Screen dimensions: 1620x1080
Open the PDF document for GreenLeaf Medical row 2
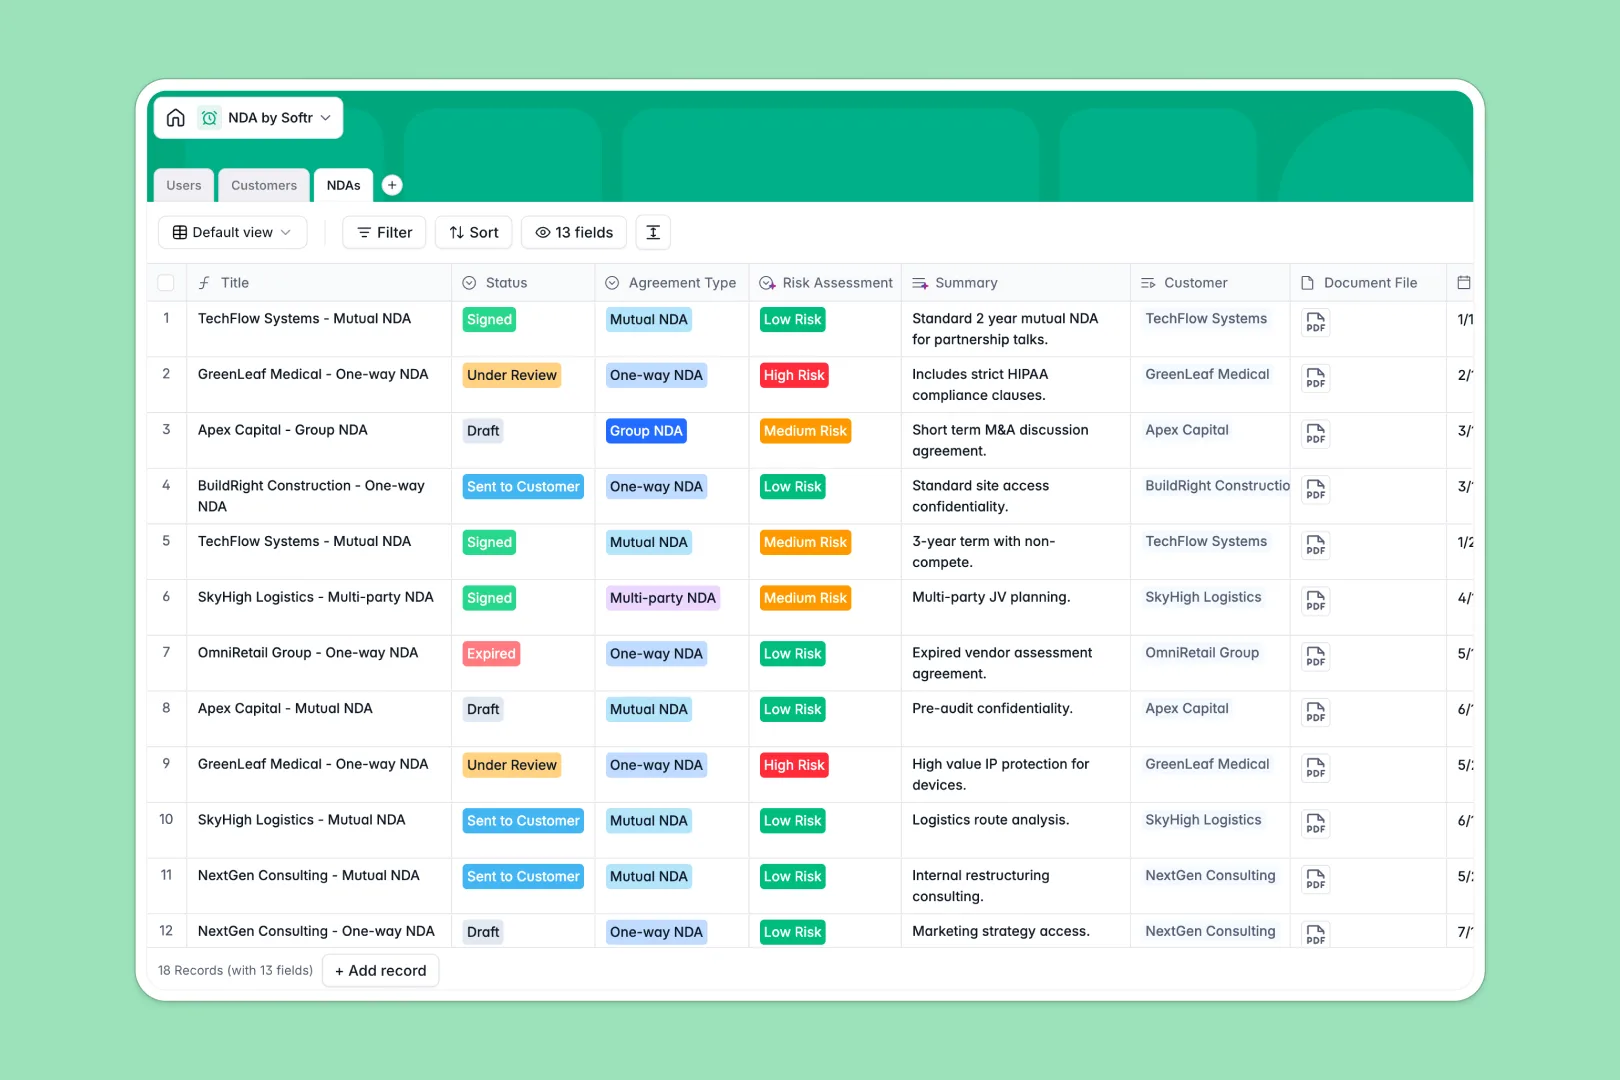click(1315, 378)
